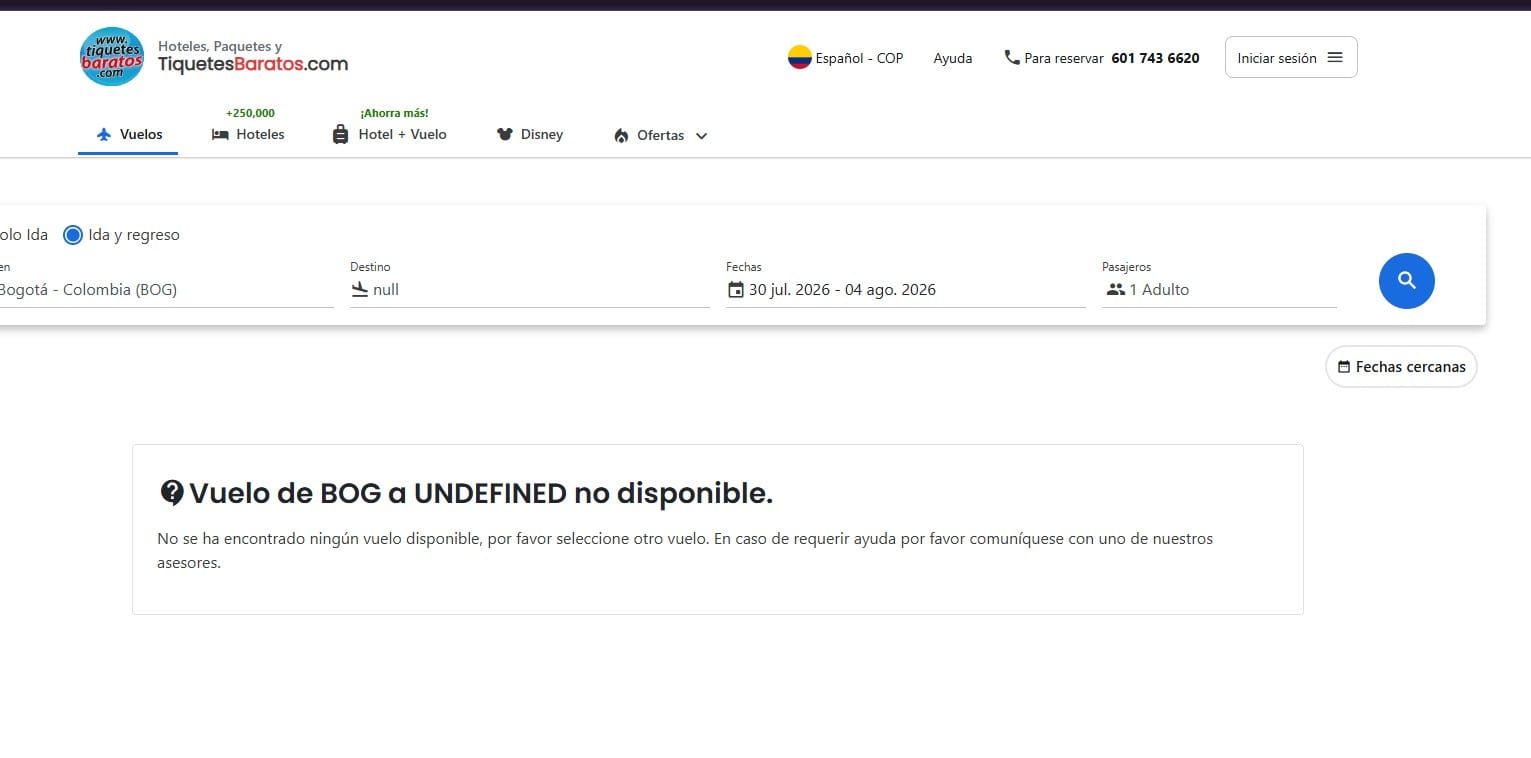
Task: Click the Vuelos tab
Action: coord(129,134)
